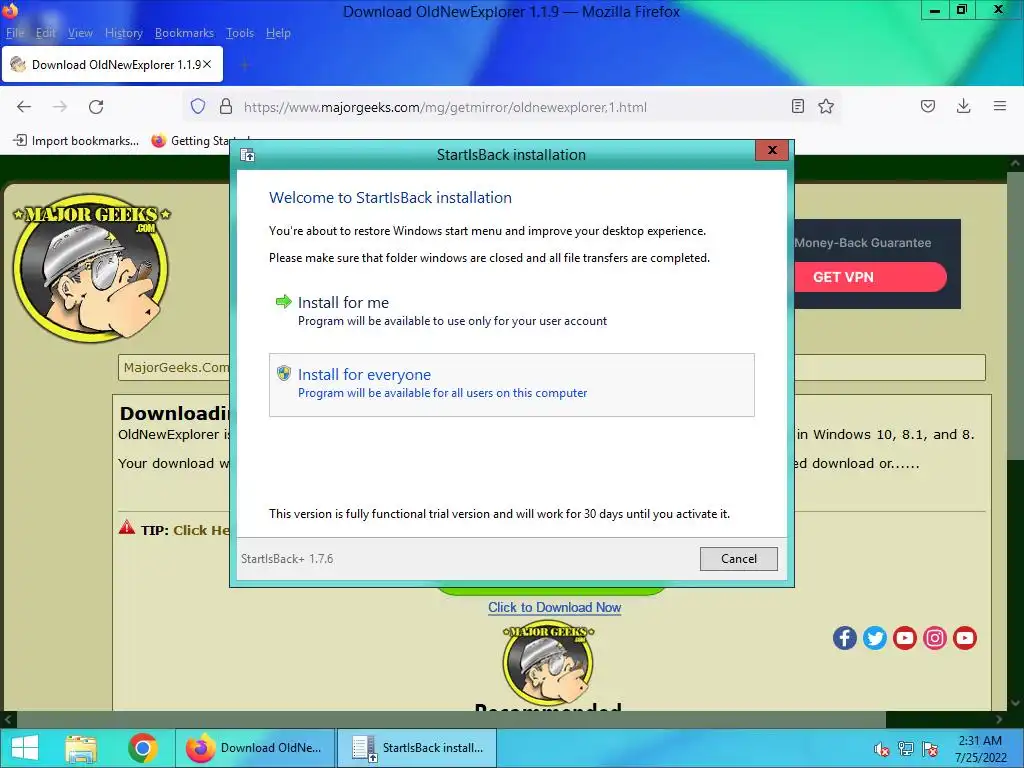Click the horizontal page scrollbar
This screenshot has width=1024, height=768.
[x=451, y=719]
